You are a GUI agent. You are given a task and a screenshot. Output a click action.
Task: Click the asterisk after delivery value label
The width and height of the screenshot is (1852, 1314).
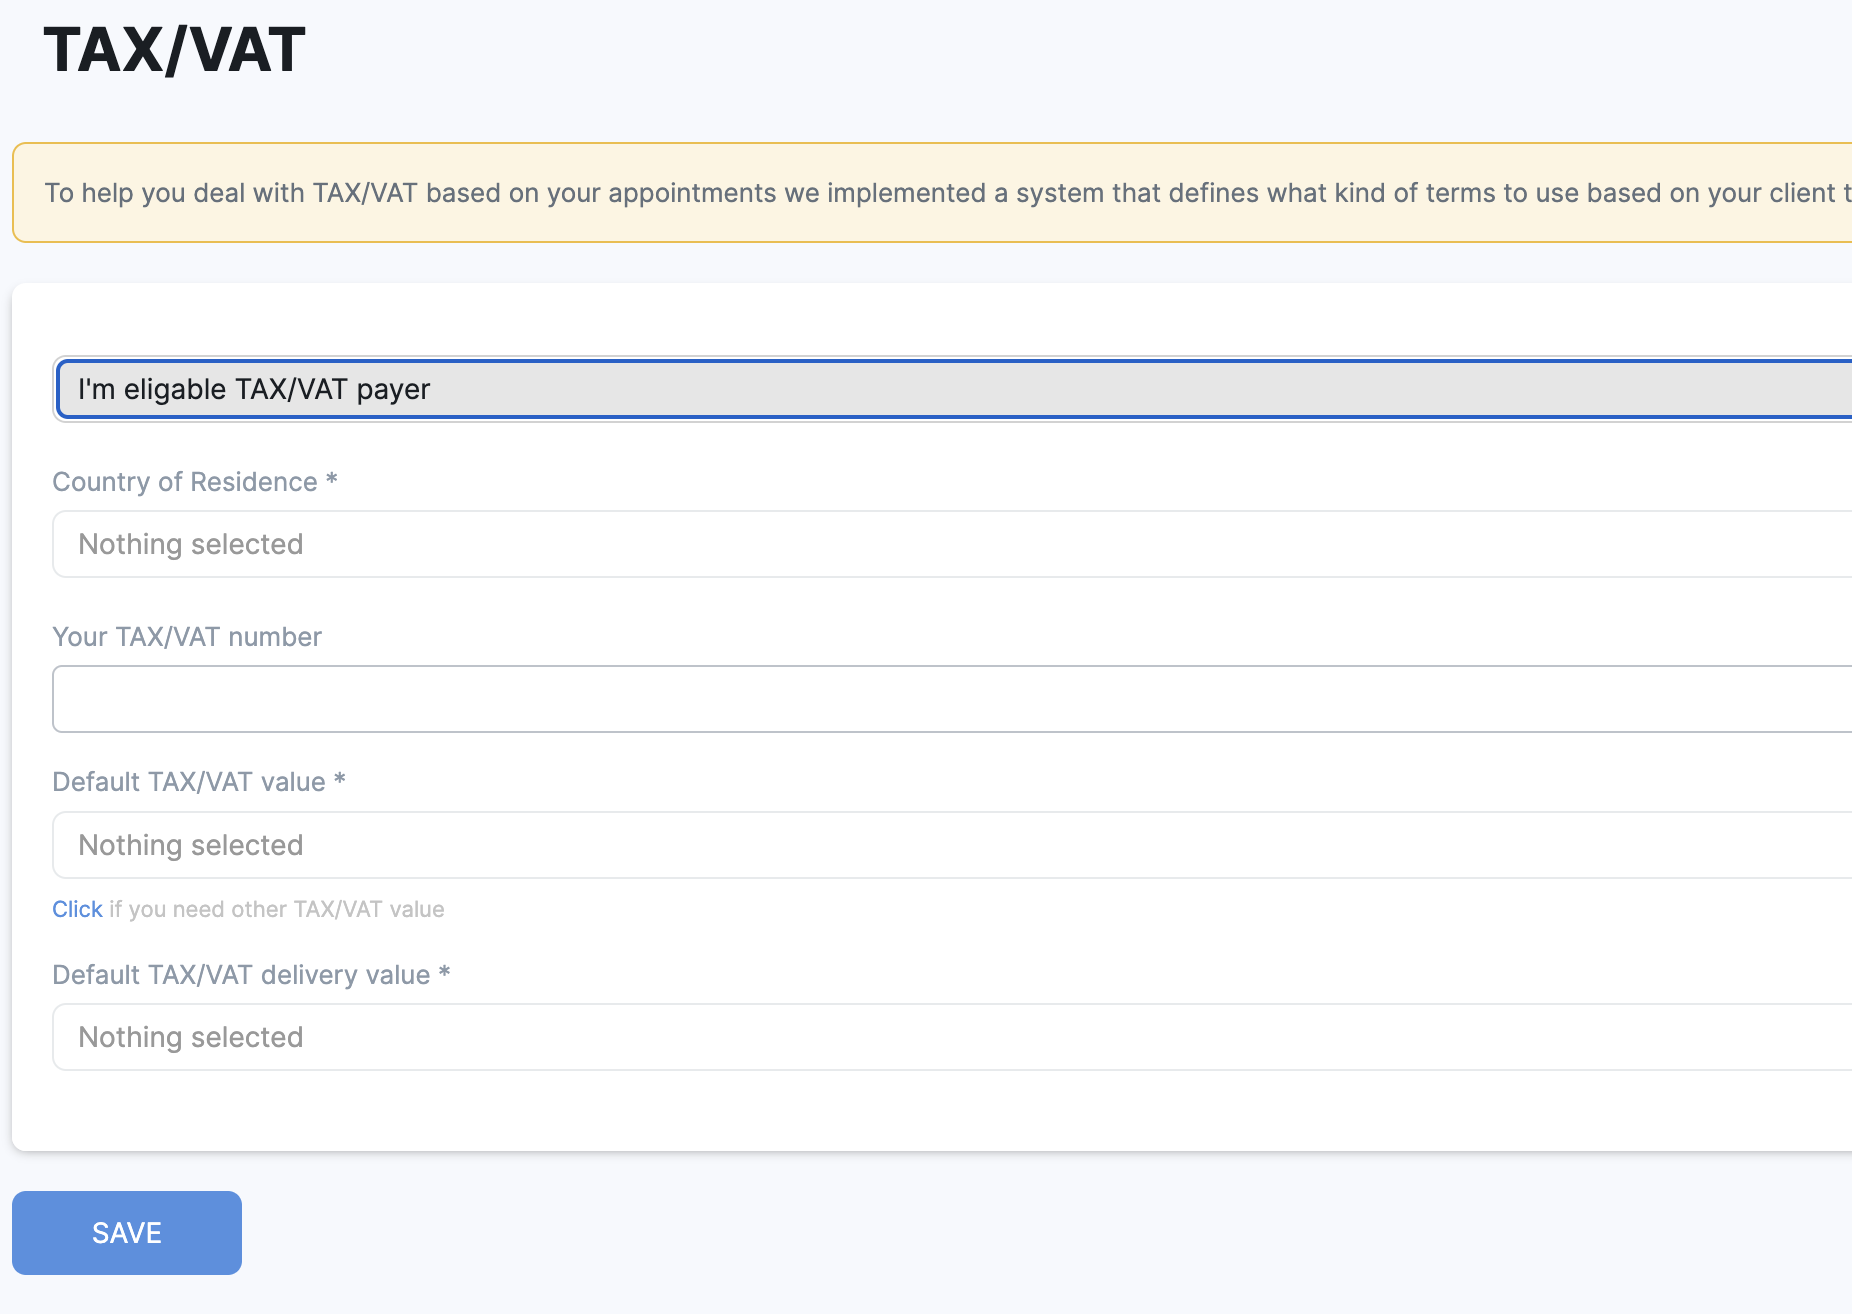(445, 974)
